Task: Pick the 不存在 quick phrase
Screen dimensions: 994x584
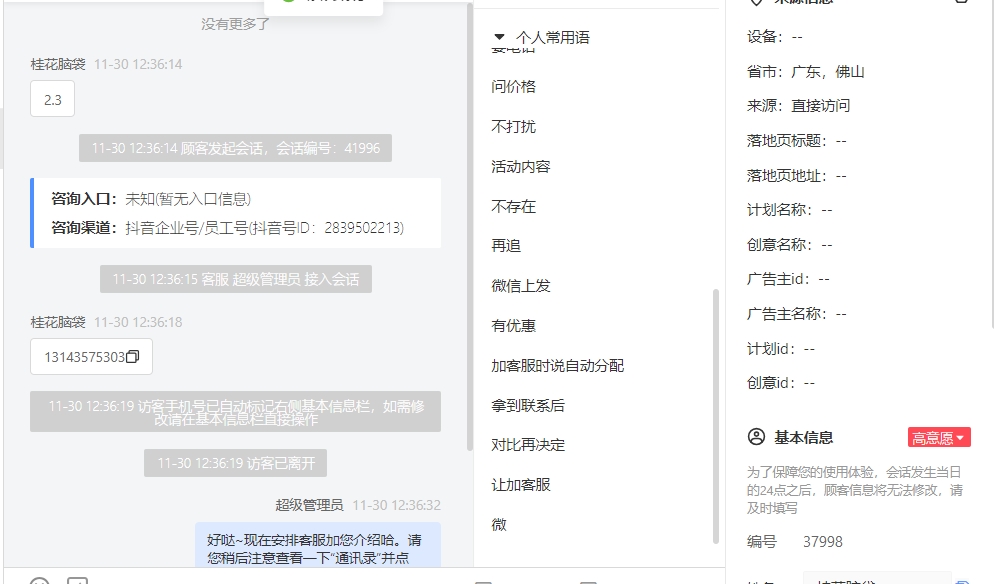Action: tap(513, 207)
